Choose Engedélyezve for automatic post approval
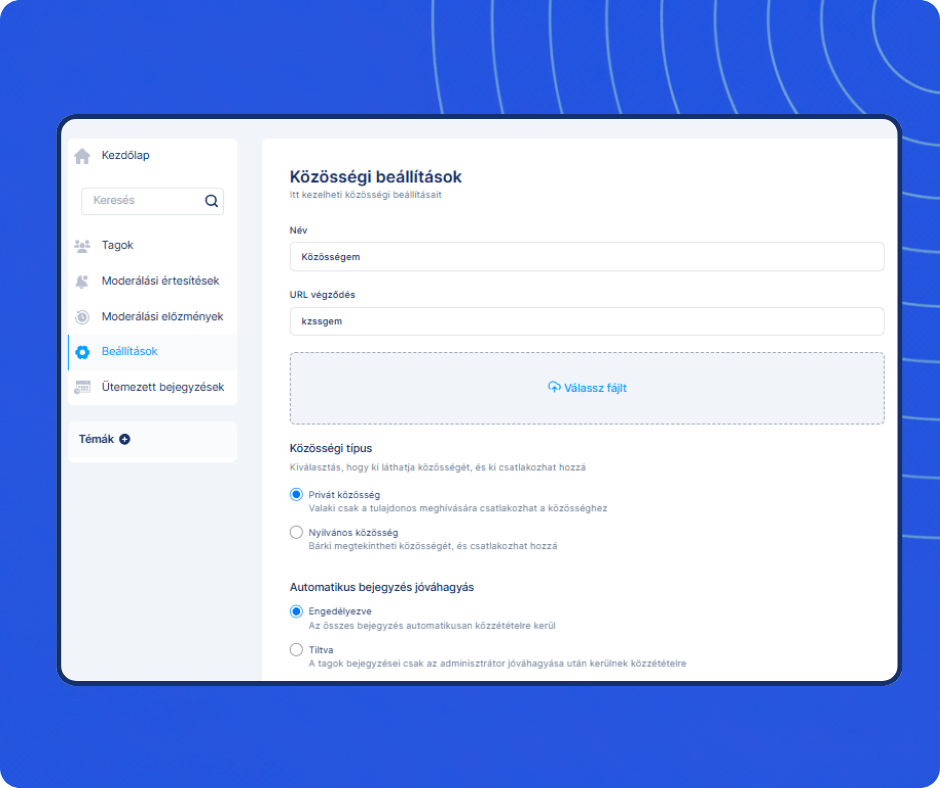This screenshot has width=940, height=788. (296, 612)
